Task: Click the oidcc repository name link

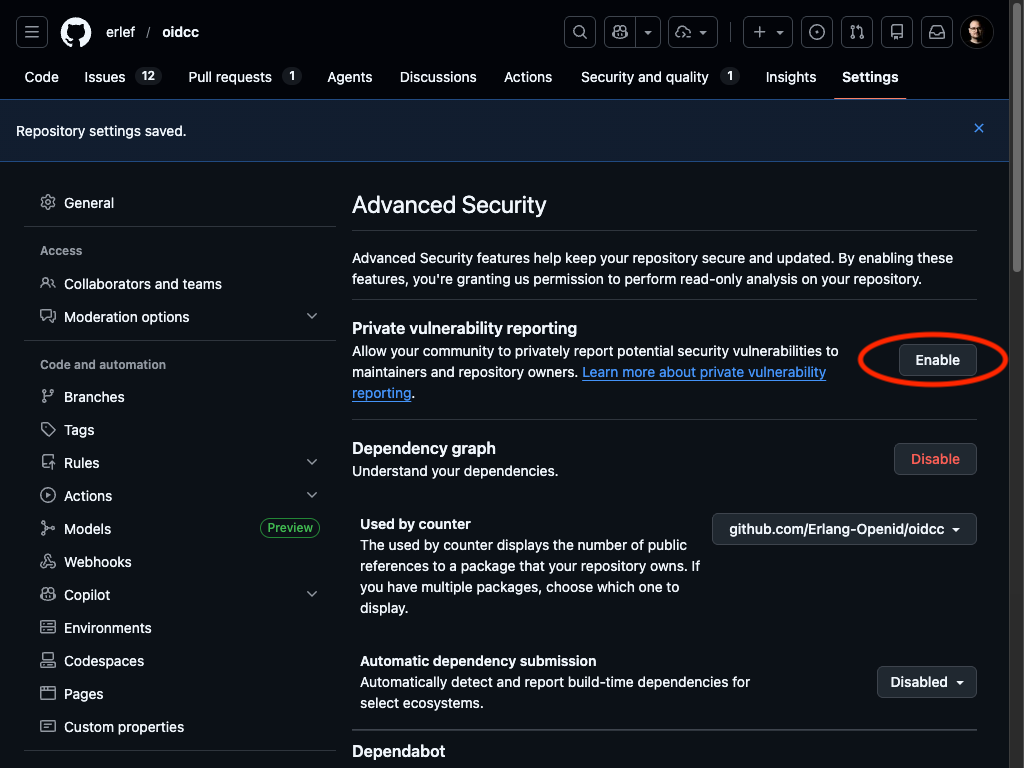Action: (180, 32)
